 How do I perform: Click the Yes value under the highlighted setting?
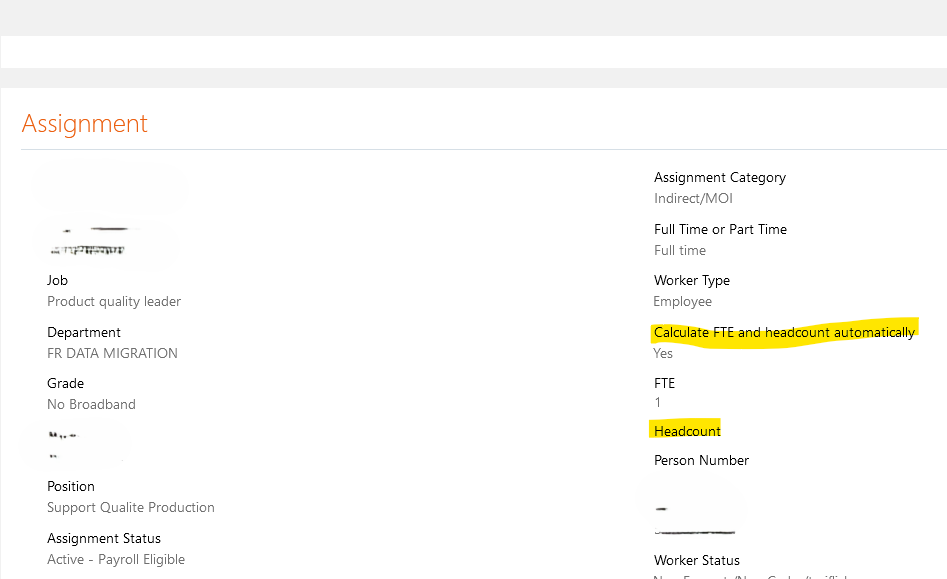click(662, 353)
